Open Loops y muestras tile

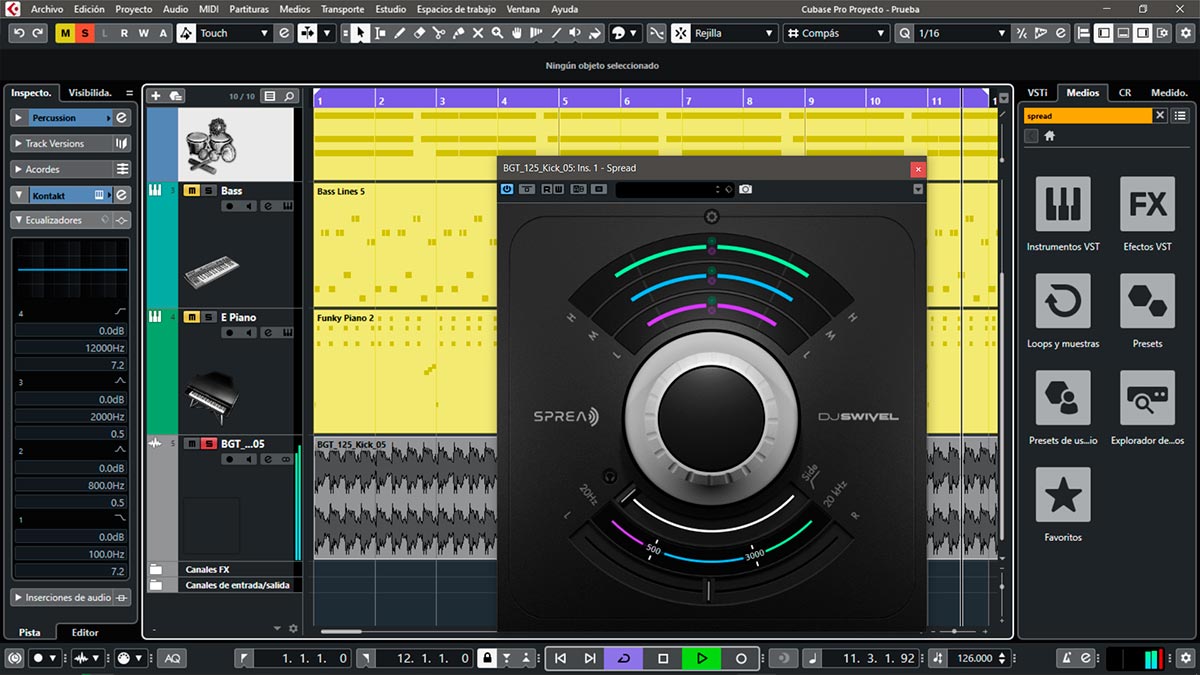[x=1063, y=301]
